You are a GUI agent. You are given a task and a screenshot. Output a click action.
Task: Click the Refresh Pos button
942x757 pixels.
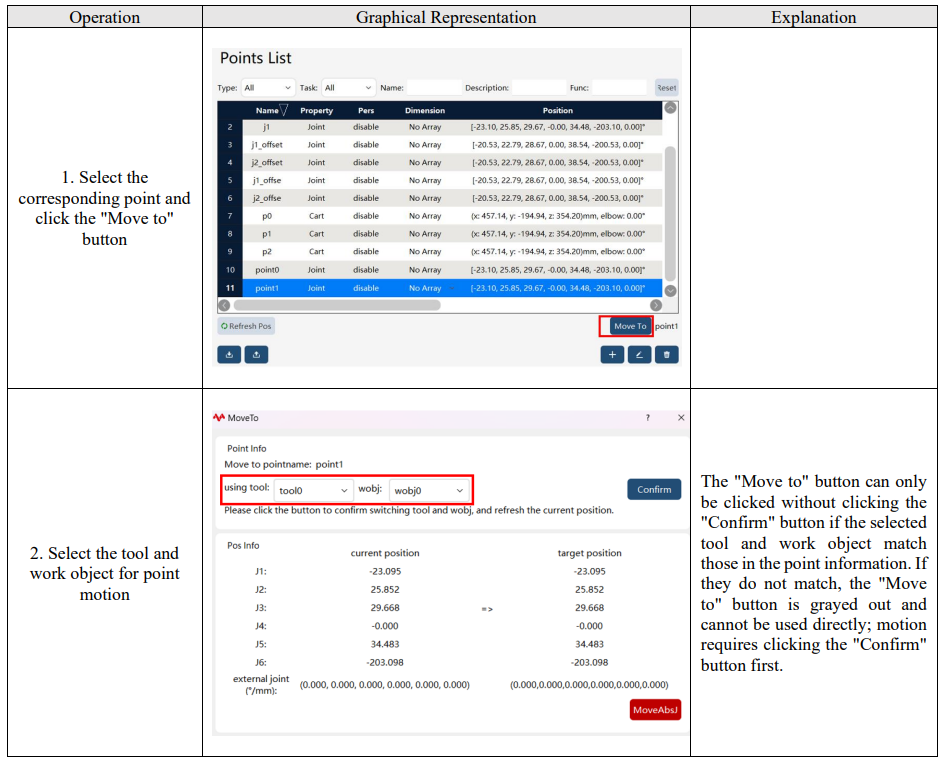click(246, 326)
